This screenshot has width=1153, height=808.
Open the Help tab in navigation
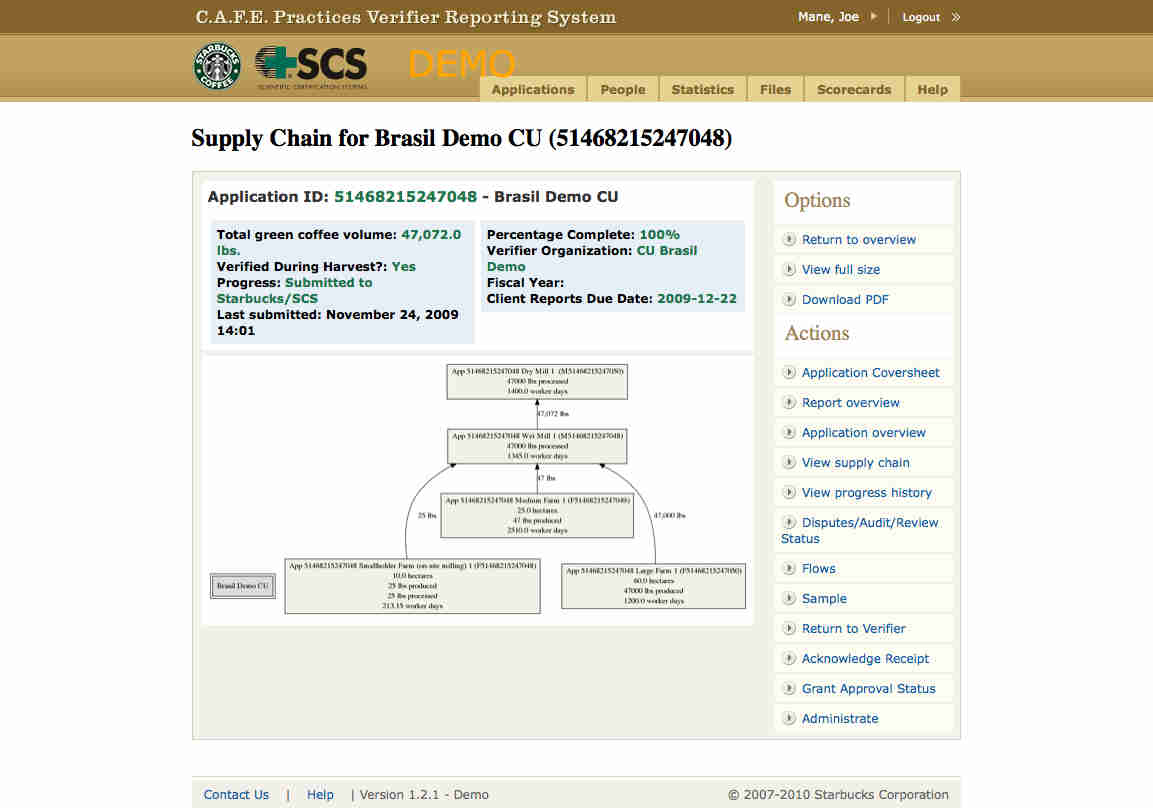pos(932,89)
